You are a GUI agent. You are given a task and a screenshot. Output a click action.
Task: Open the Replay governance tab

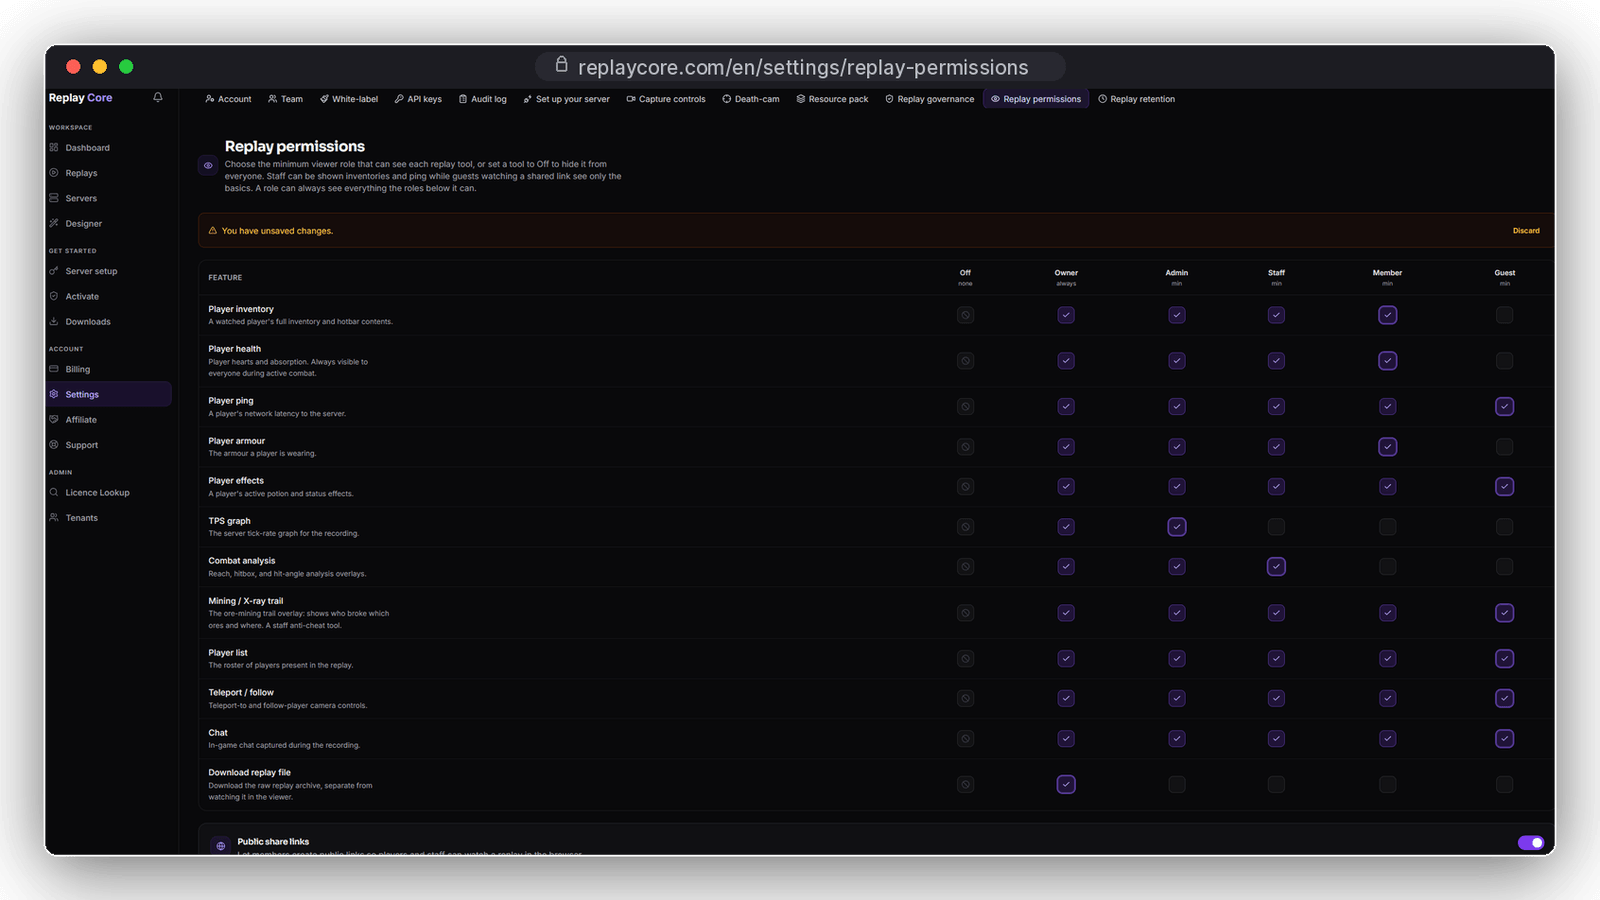pyautogui.click(x=929, y=99)
